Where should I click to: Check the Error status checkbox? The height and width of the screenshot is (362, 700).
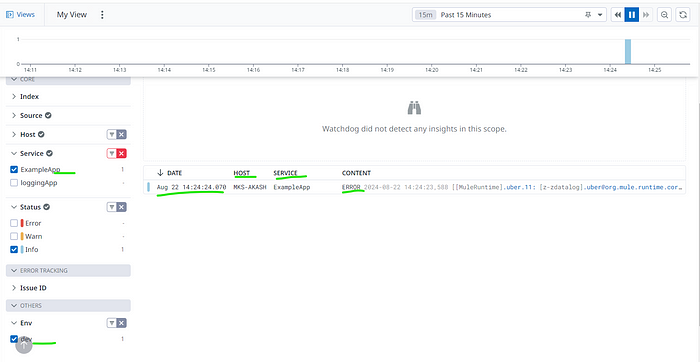[x=14, y=223]
